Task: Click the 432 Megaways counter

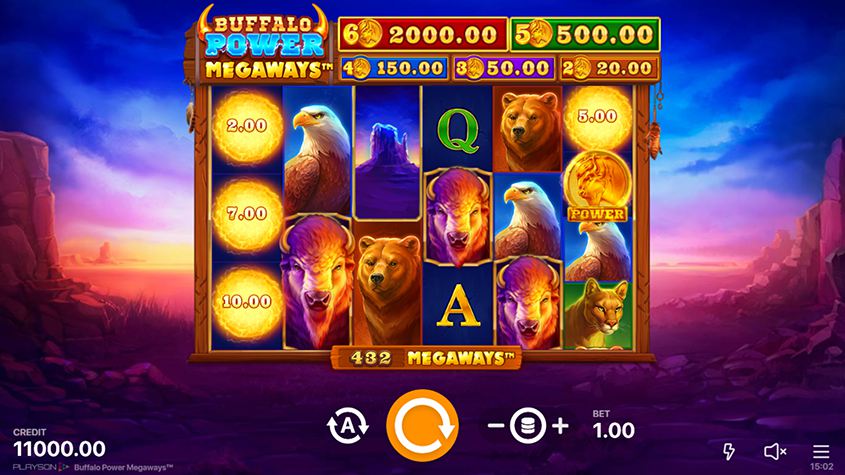Action: coord(426,358)
